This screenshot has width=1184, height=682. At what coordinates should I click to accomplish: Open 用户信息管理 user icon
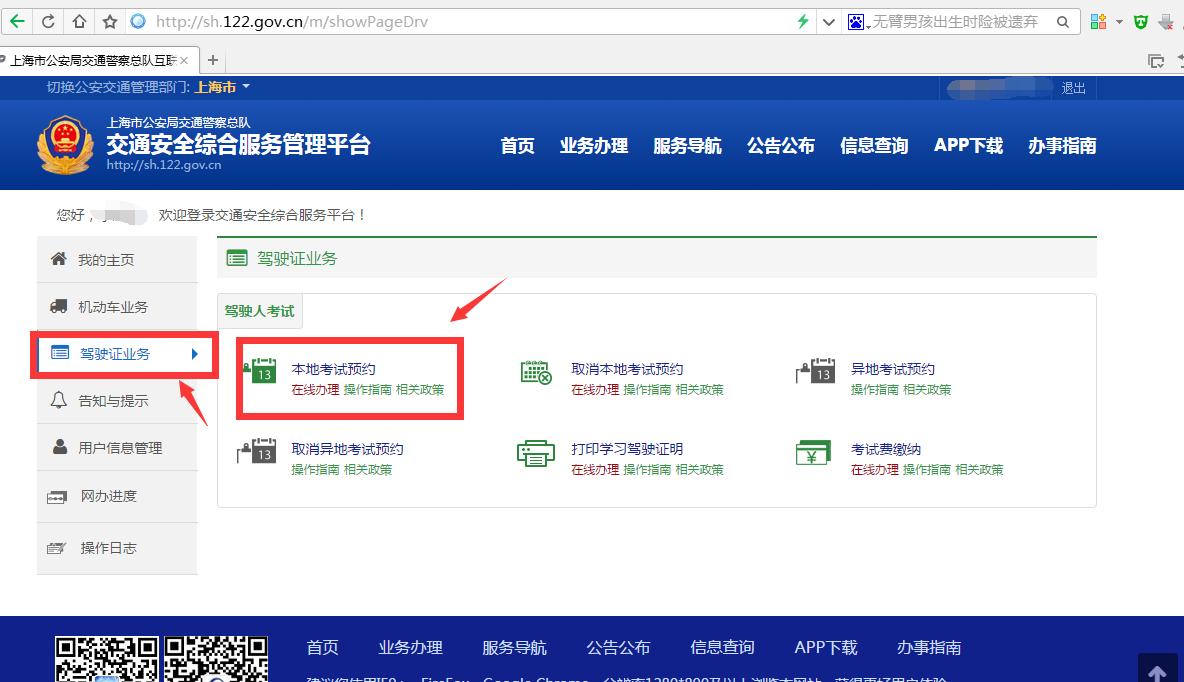(57, 447)
